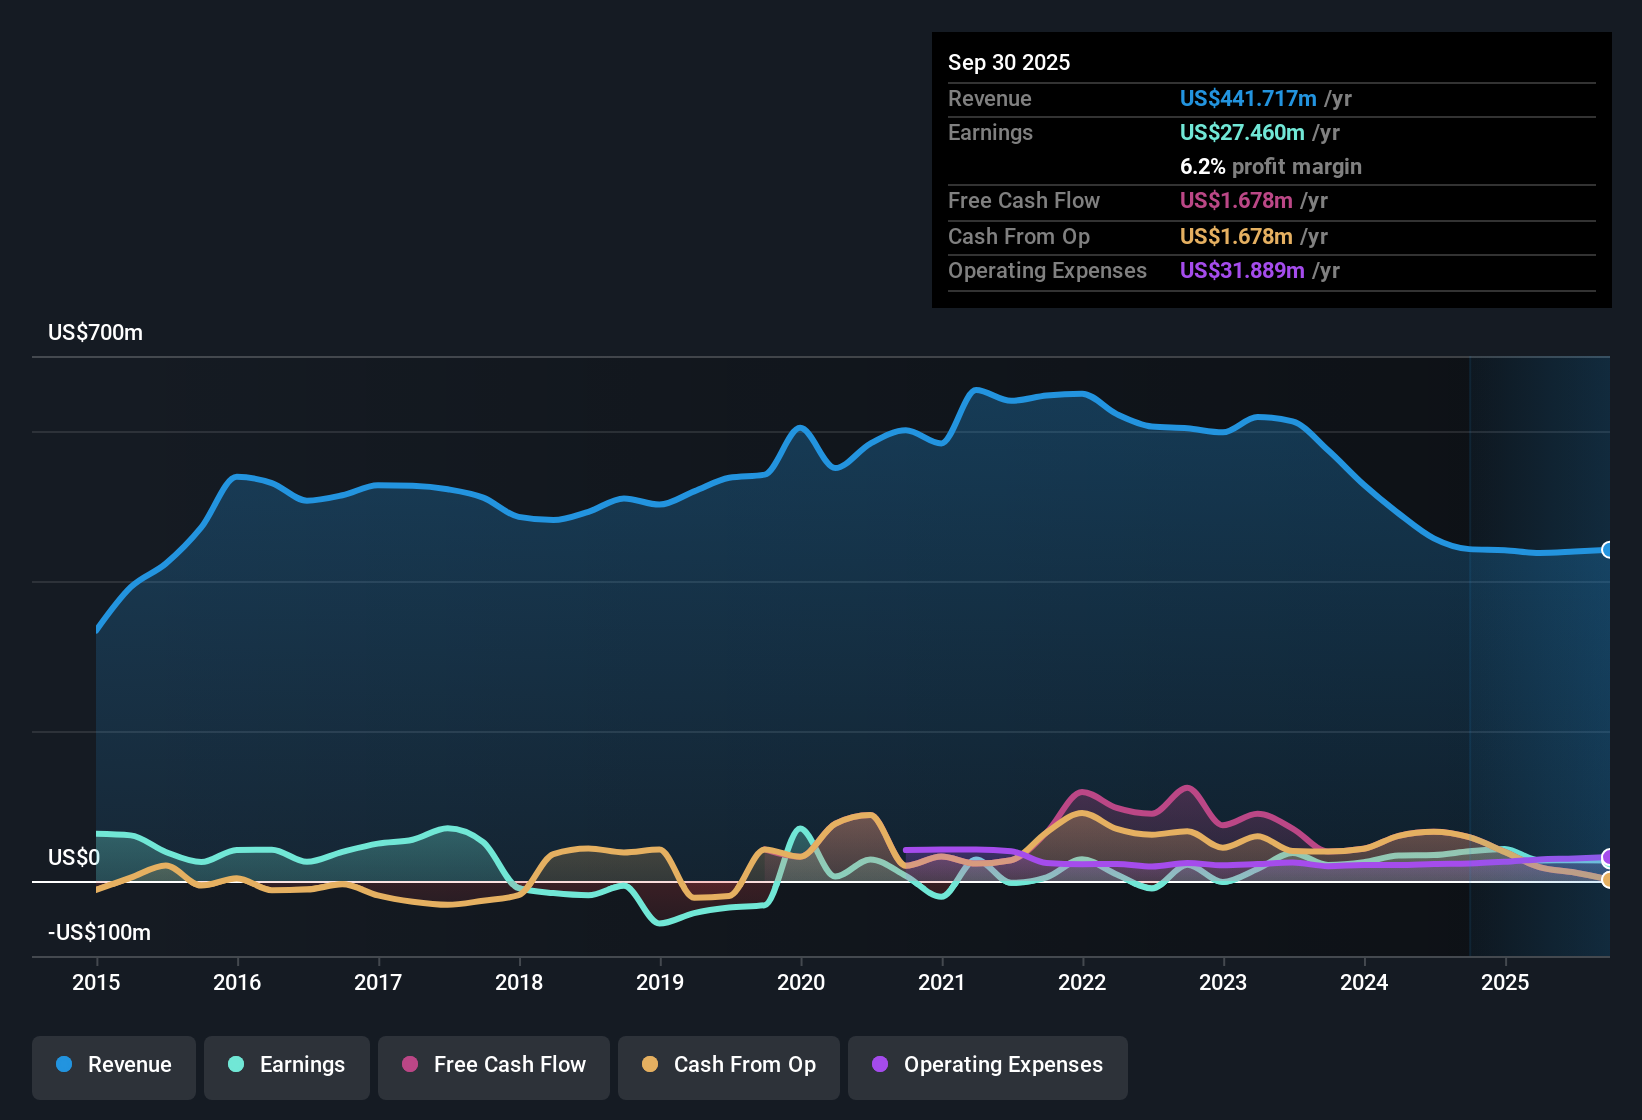Viewport: 1642px width, 1120px height.
Task: Expand the Operating Expenses legend entry
Action: [x=987, y=1066]
